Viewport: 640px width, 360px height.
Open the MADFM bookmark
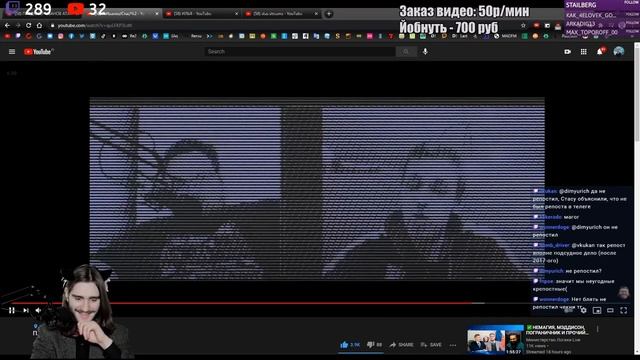coord(506,36)
